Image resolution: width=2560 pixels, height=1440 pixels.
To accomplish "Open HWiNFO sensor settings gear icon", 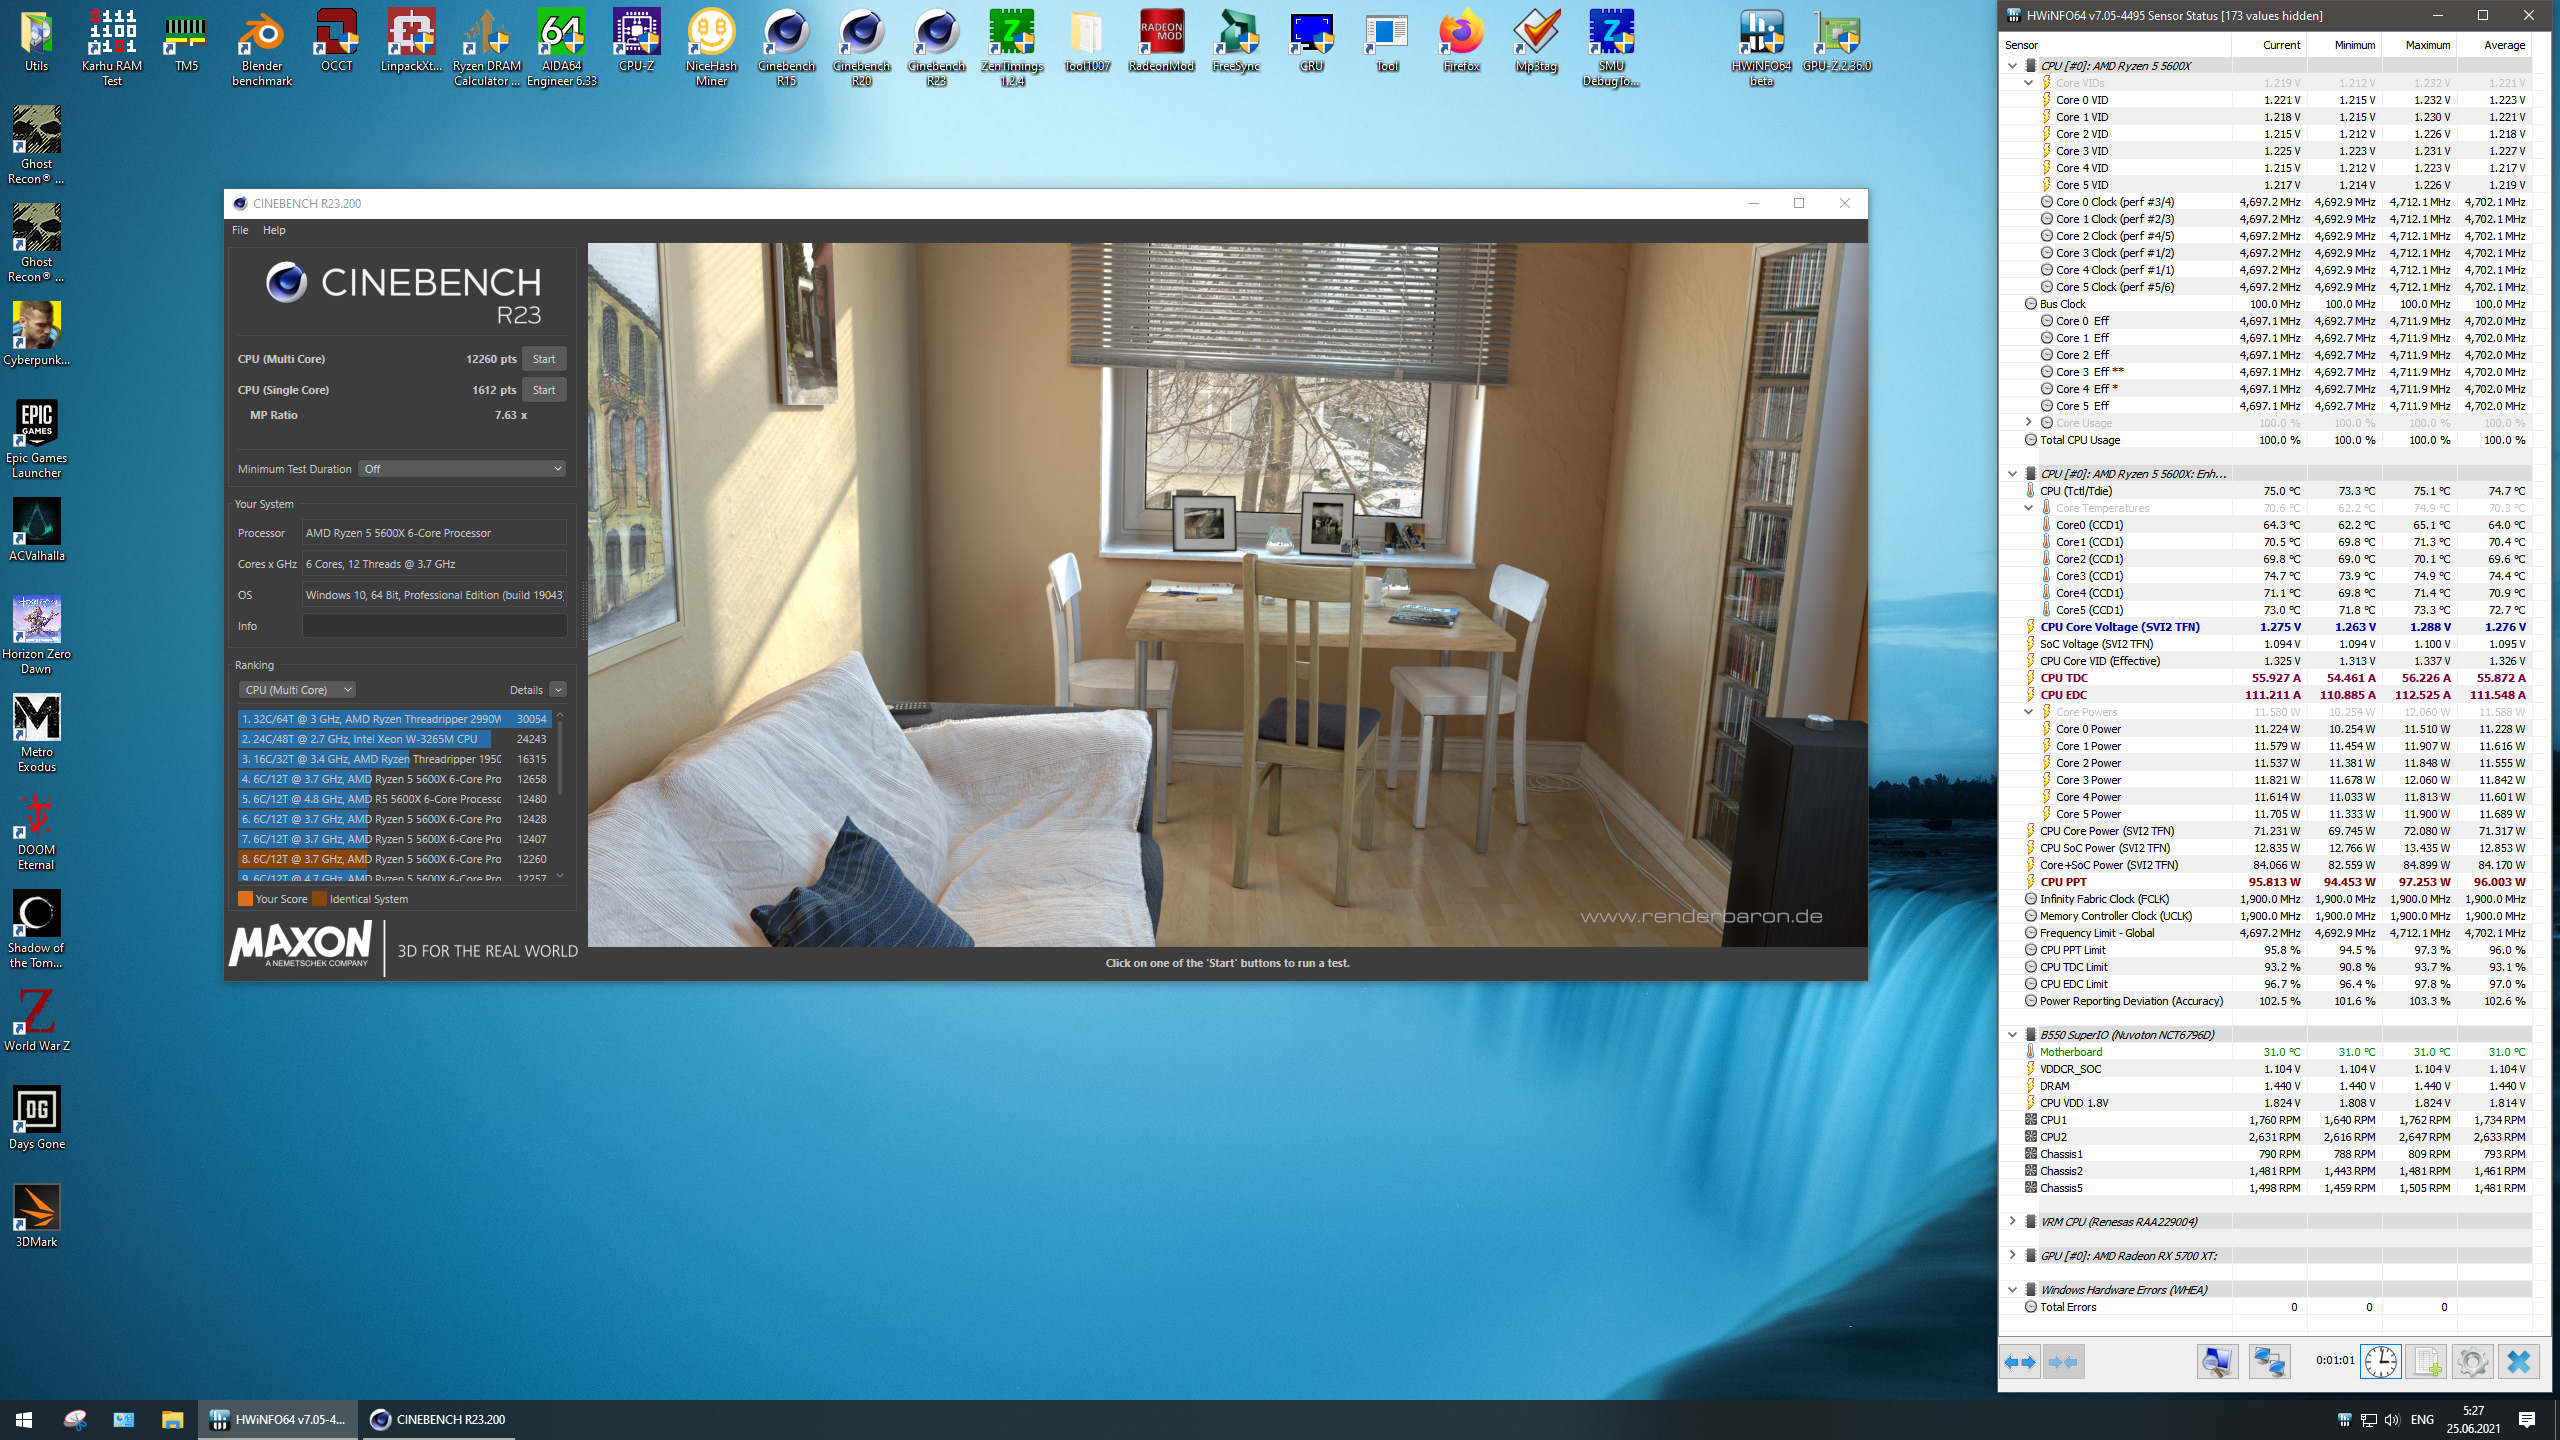I will (x=2472, y=1362).
